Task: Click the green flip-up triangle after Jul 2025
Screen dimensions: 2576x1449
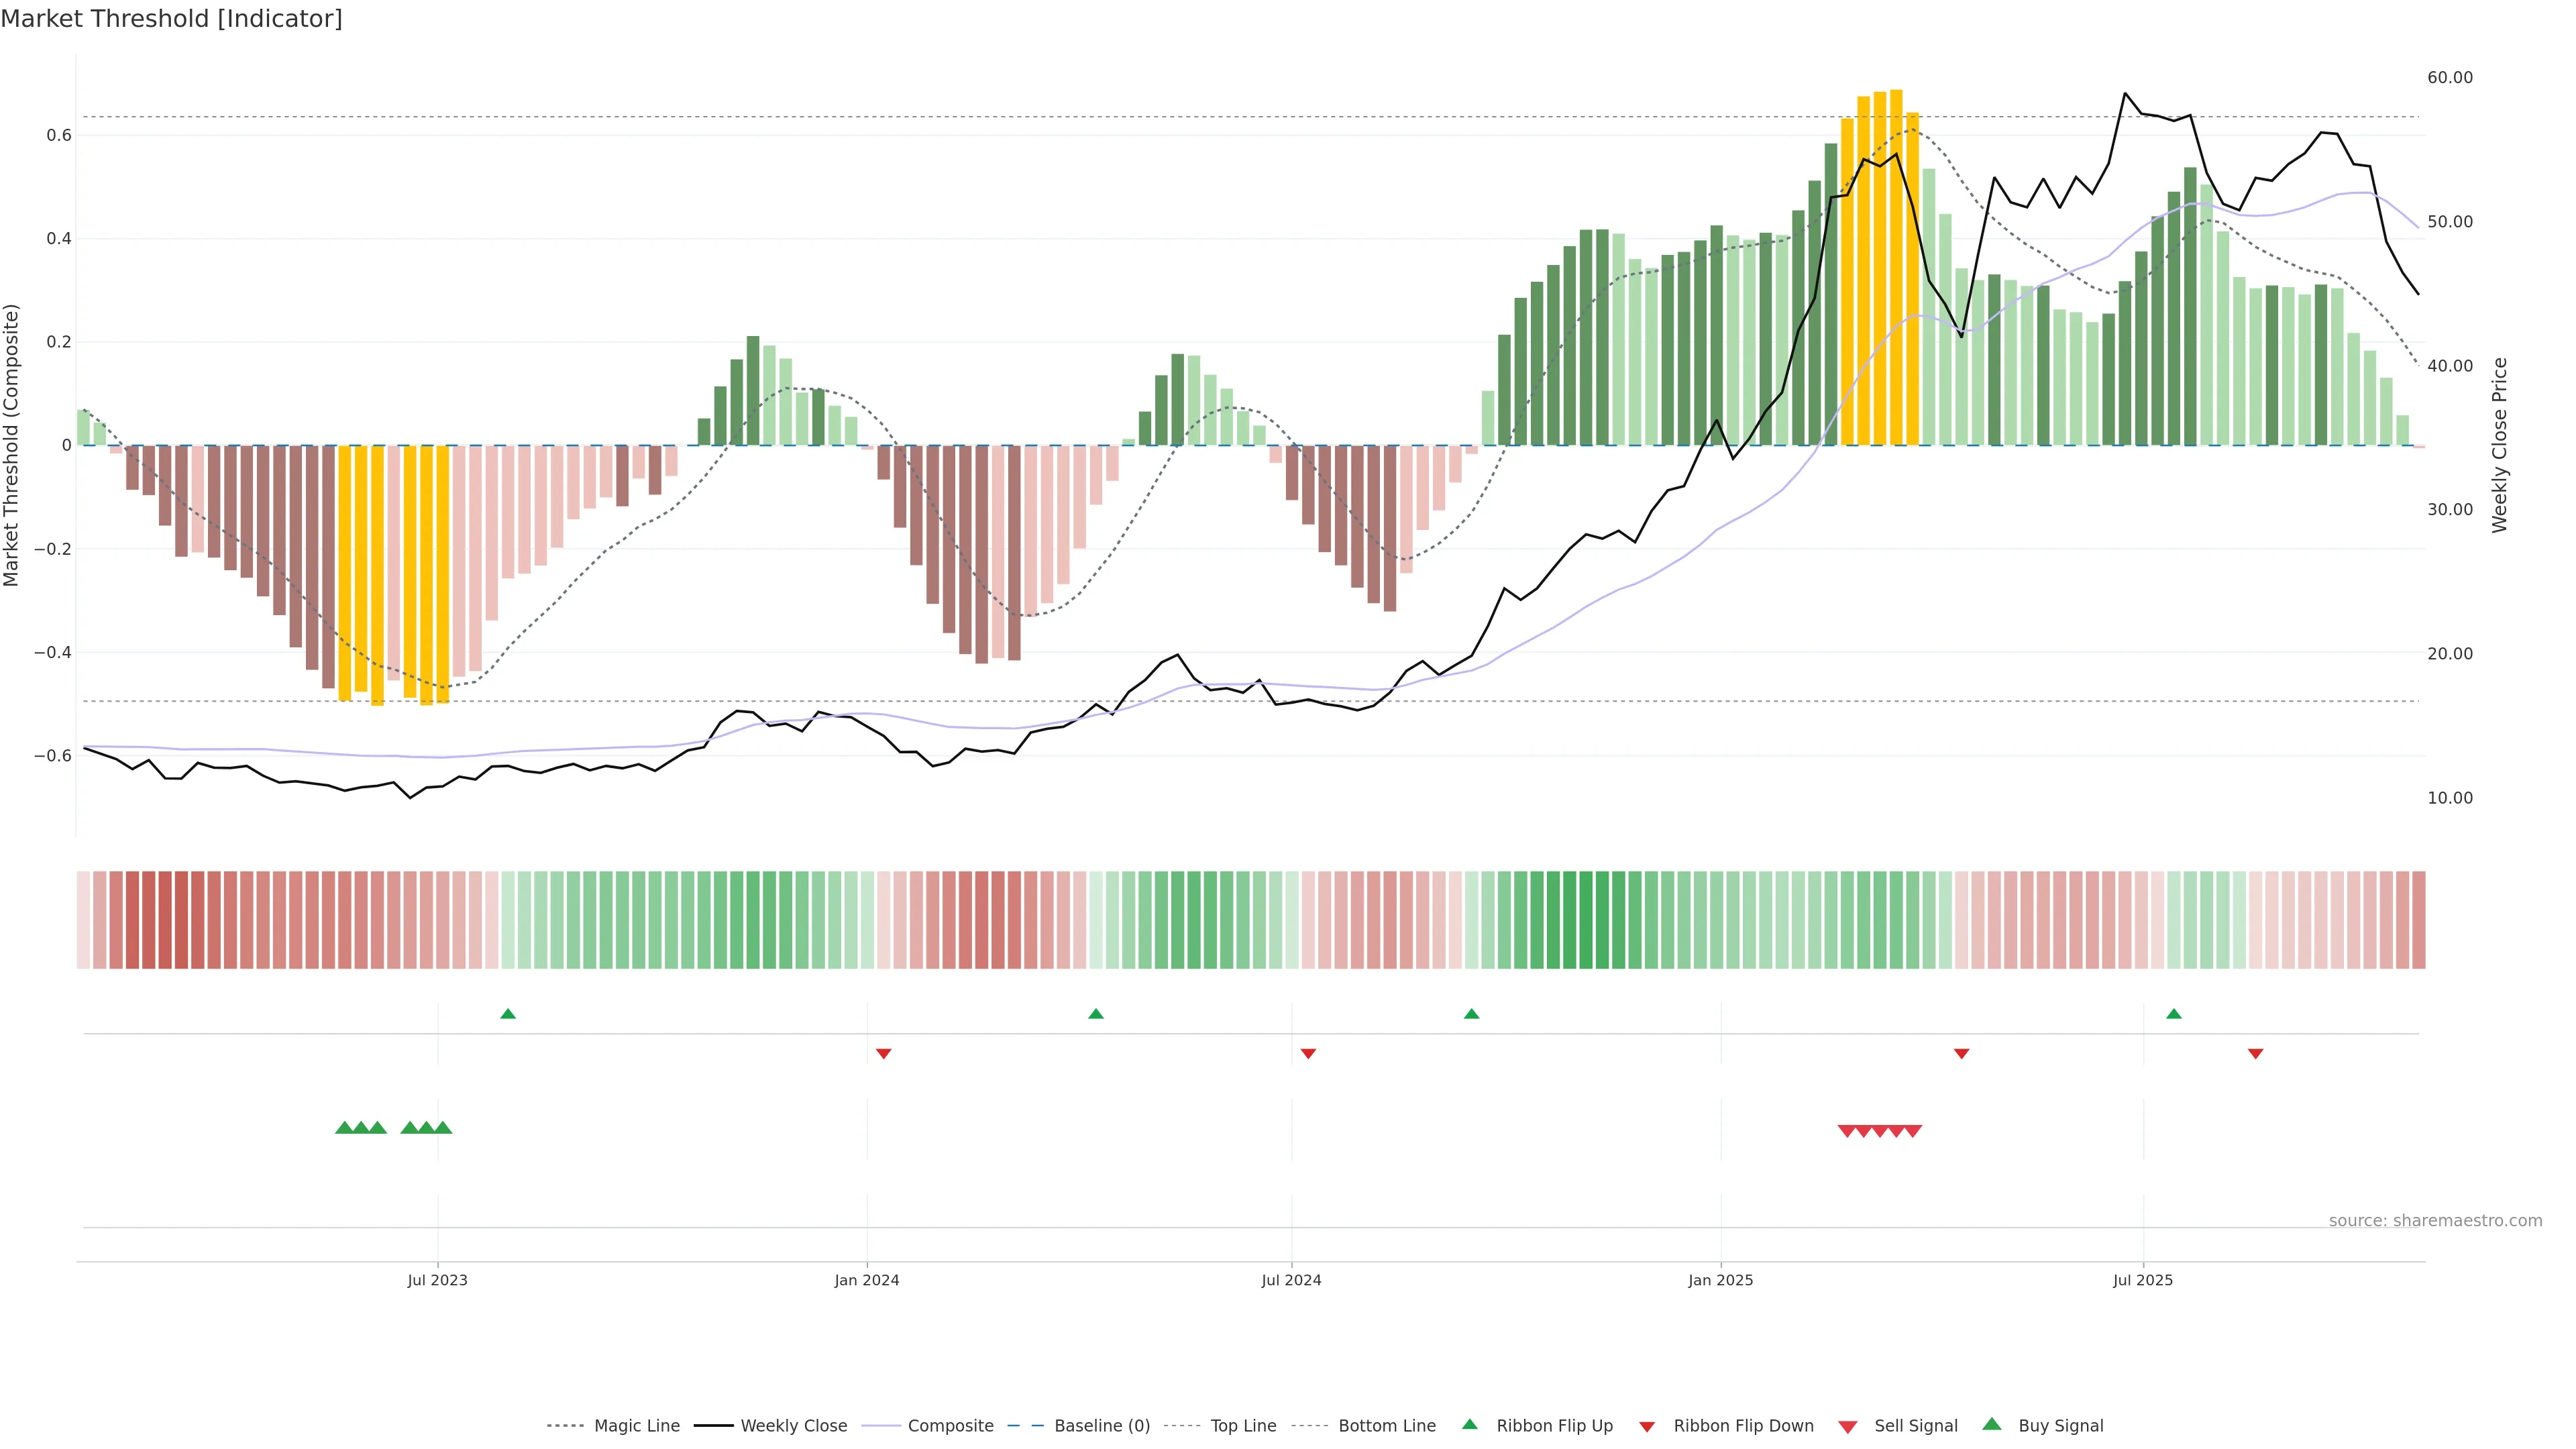Action: pyautogui.click(x=2173, y=1014)
